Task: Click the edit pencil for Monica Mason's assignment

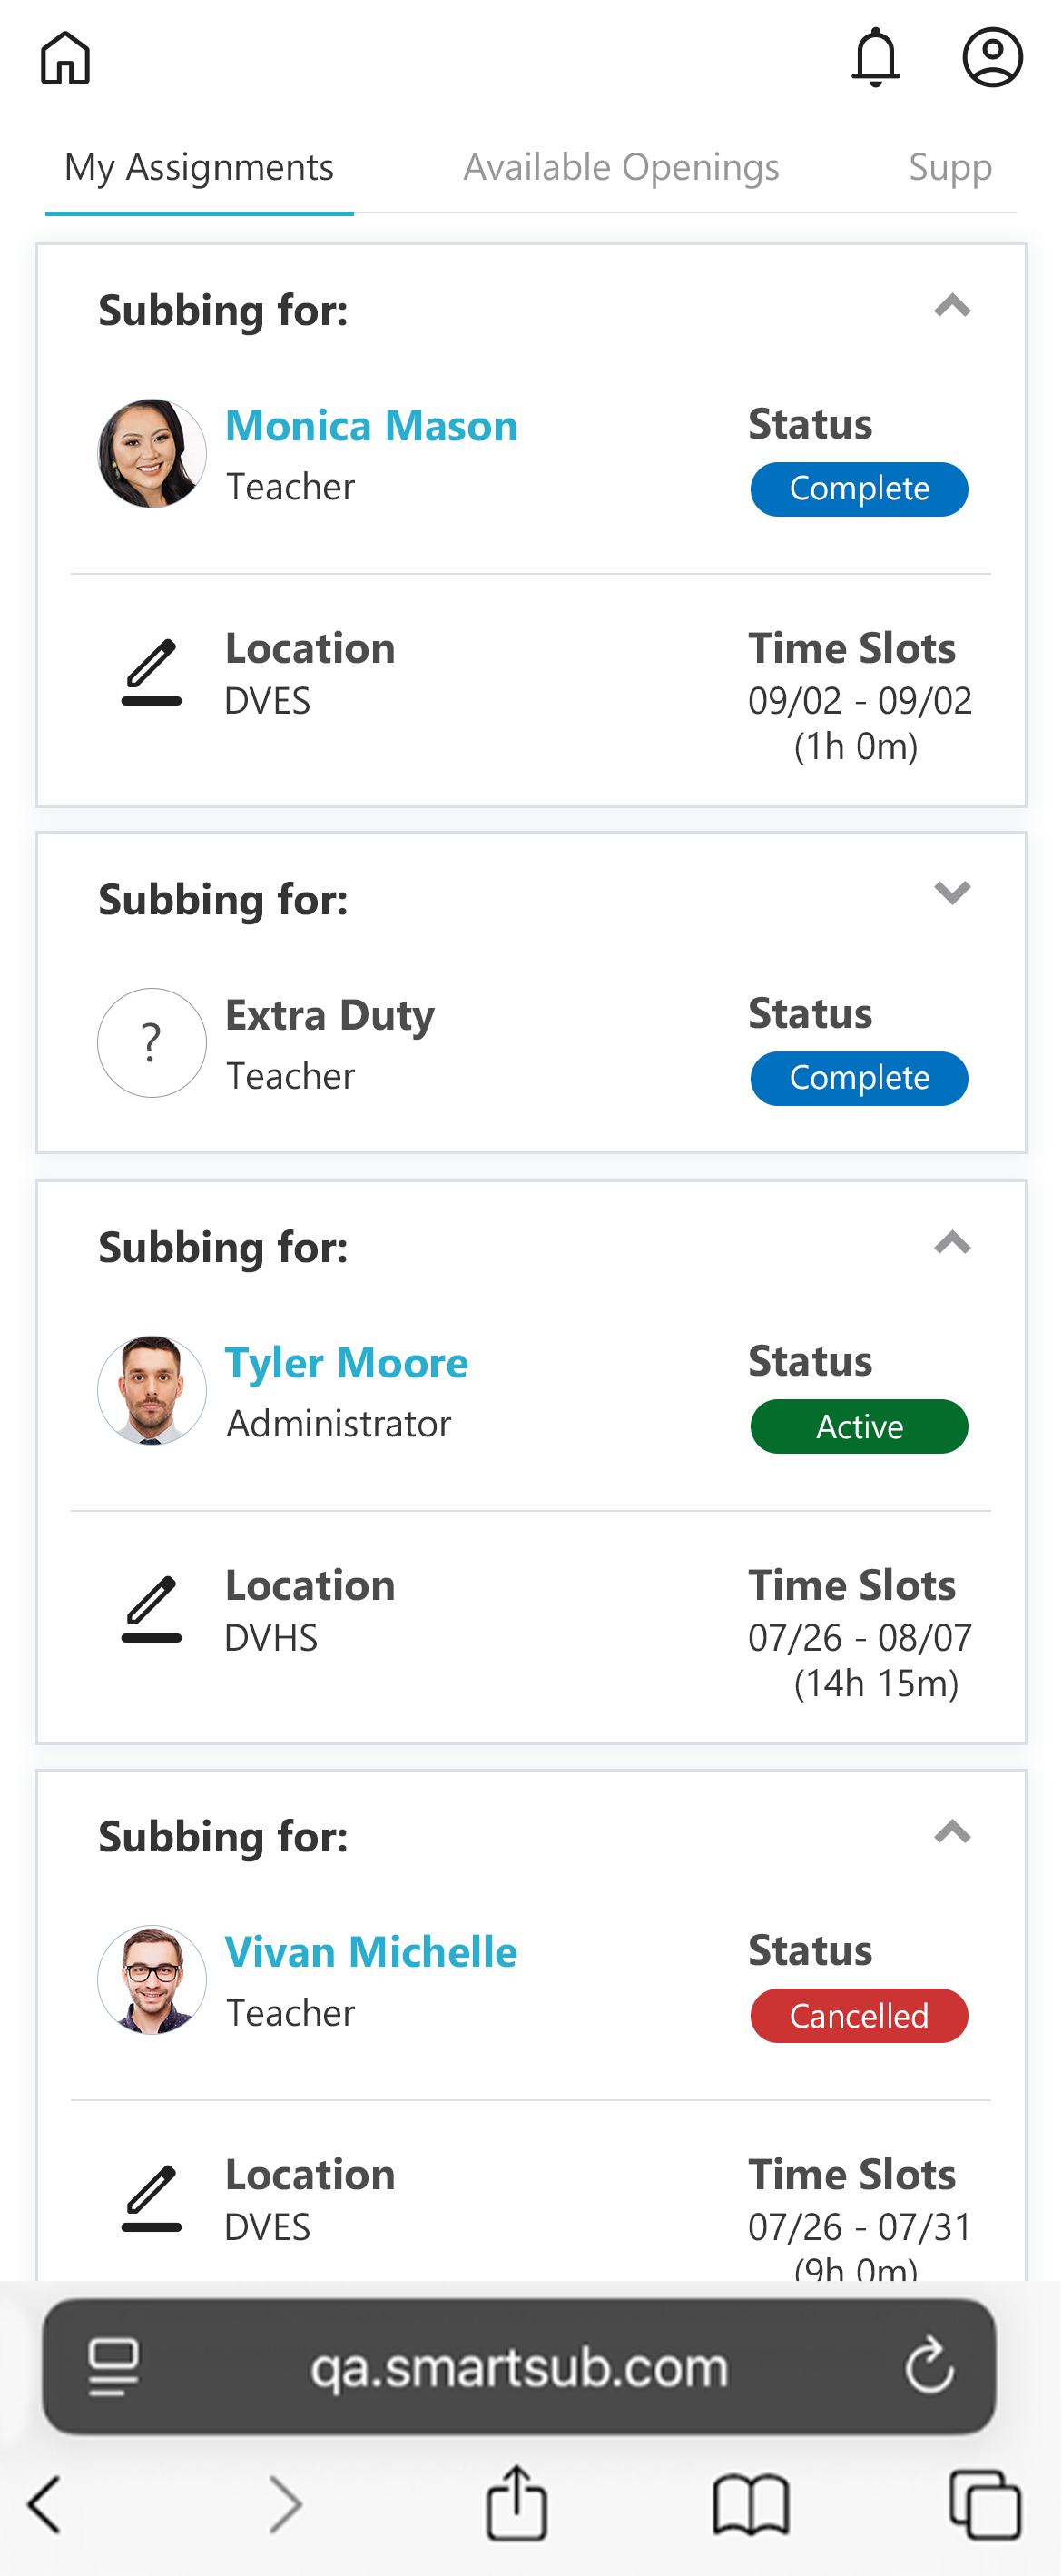Action: (152, 673)
